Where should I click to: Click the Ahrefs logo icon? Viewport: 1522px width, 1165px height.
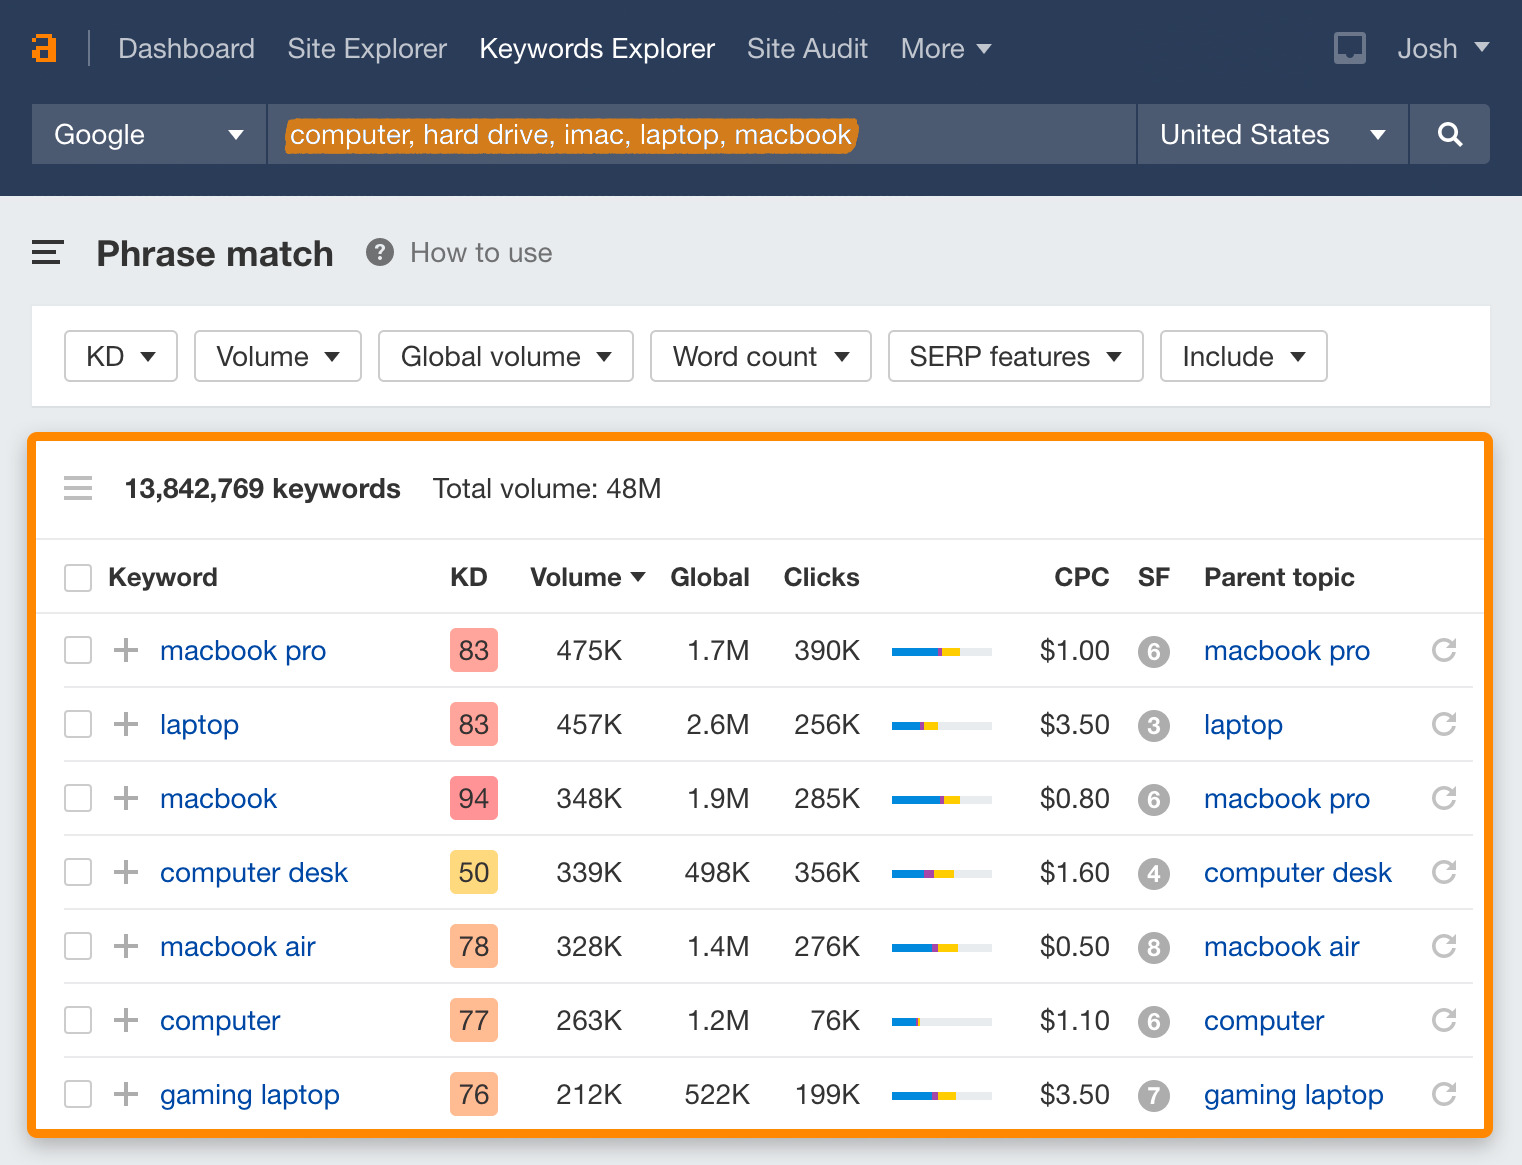(x=44, y=48)
